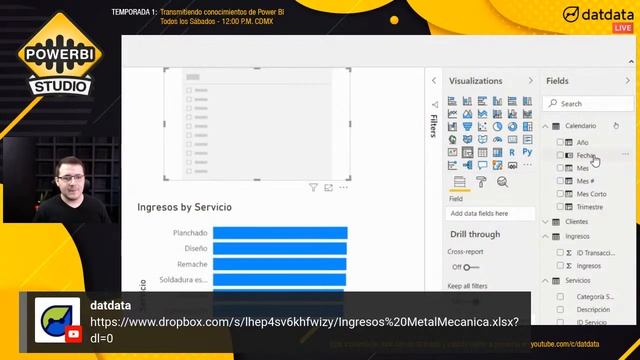
Task: Select the Gauge visual
Action: [x=497, y=140]
